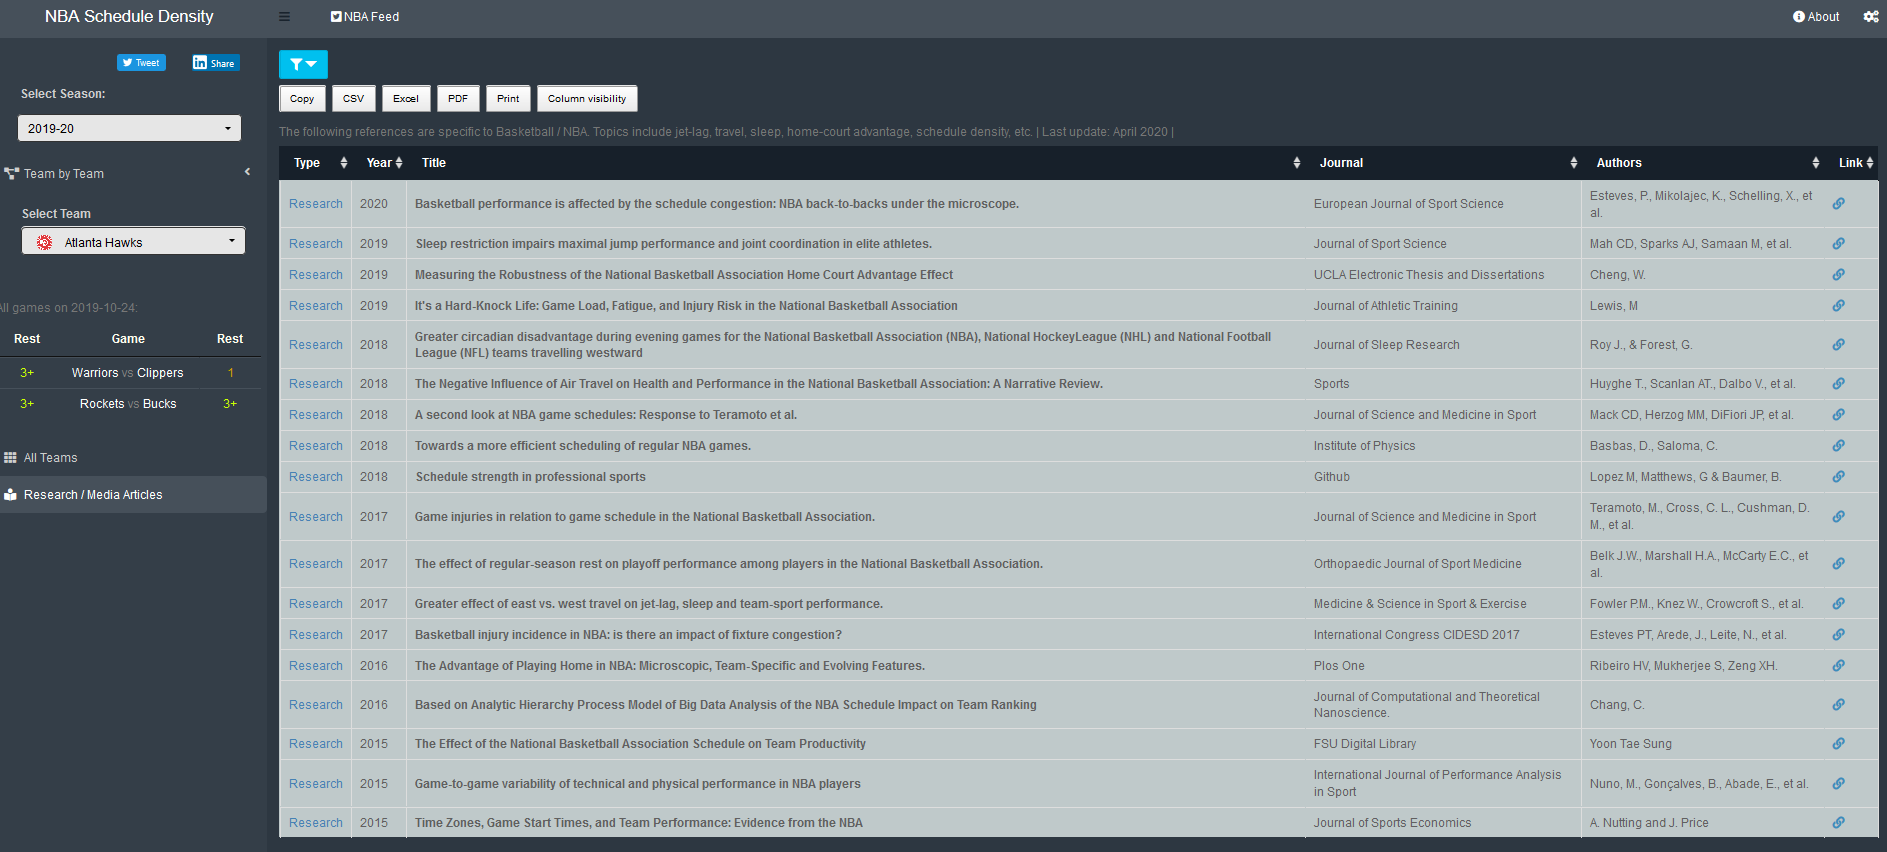Screen dimensions: 1887x852
Task: Click Research type for Schedule strength row
Action: pyautogui.click(x=316, y=477)
